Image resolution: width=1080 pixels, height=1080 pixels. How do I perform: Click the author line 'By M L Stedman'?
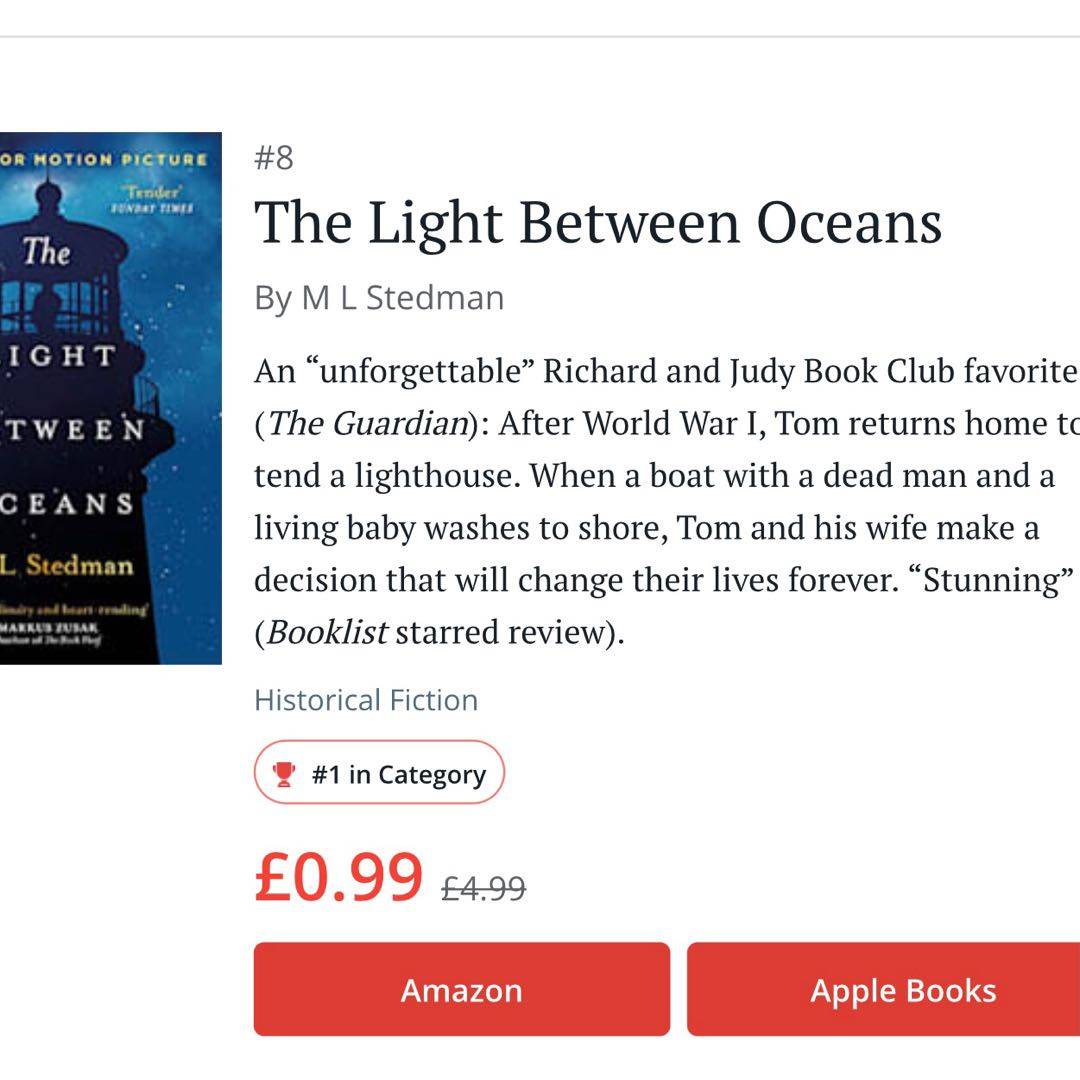click(x=379, y=298)
